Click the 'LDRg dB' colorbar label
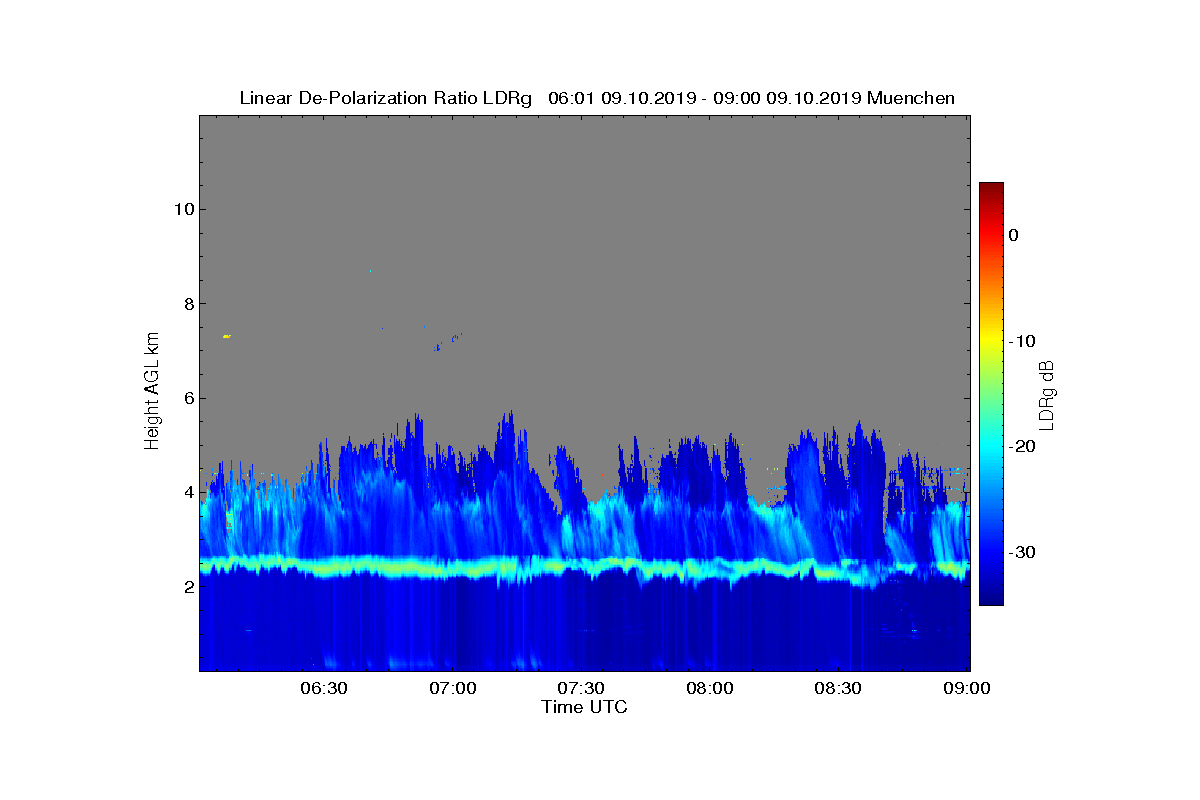 [x=1047, y=394]
